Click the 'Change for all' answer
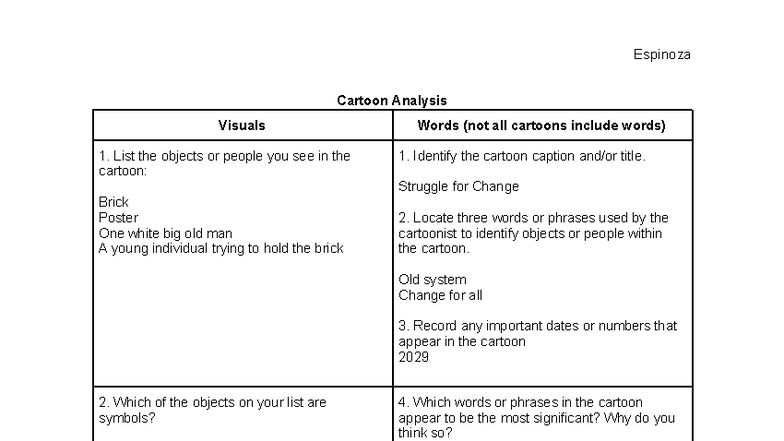This screenshot has height=441, width=784. 440,295
